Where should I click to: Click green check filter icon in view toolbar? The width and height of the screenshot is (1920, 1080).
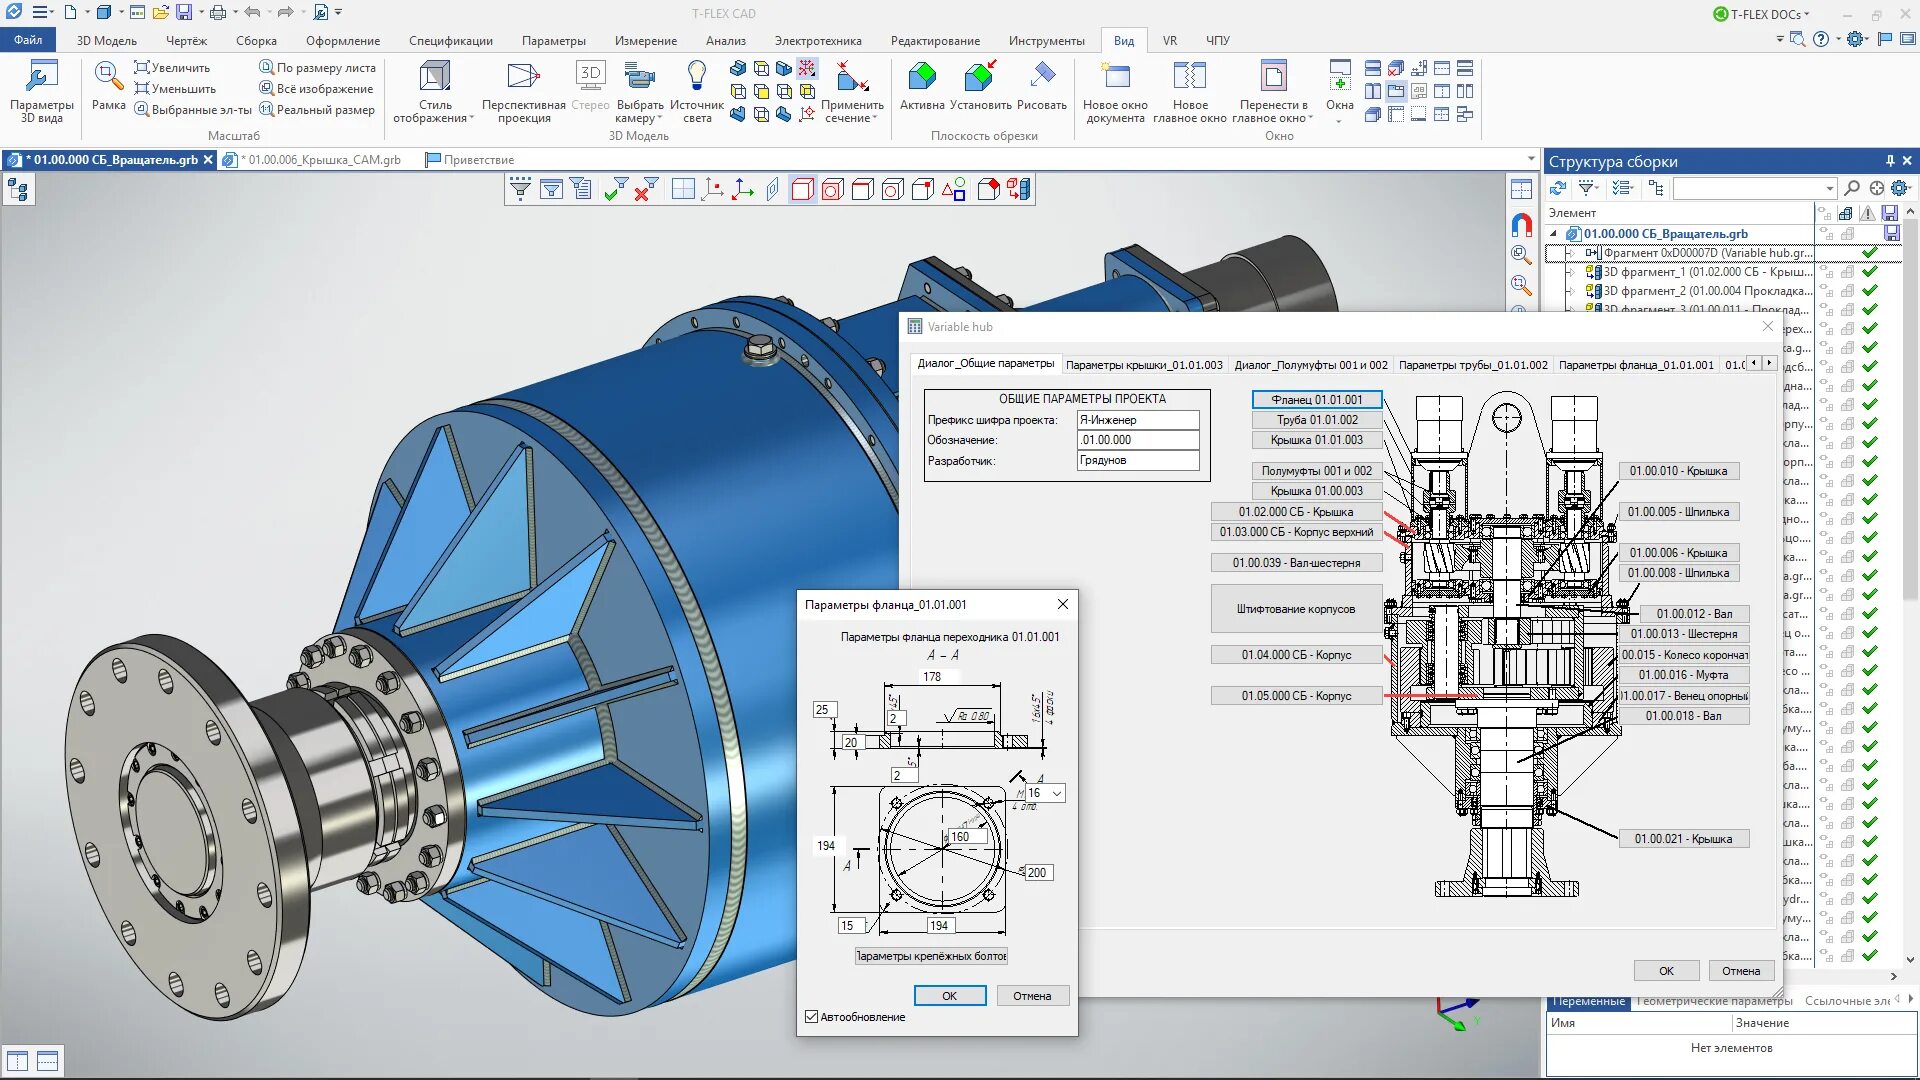615,189
